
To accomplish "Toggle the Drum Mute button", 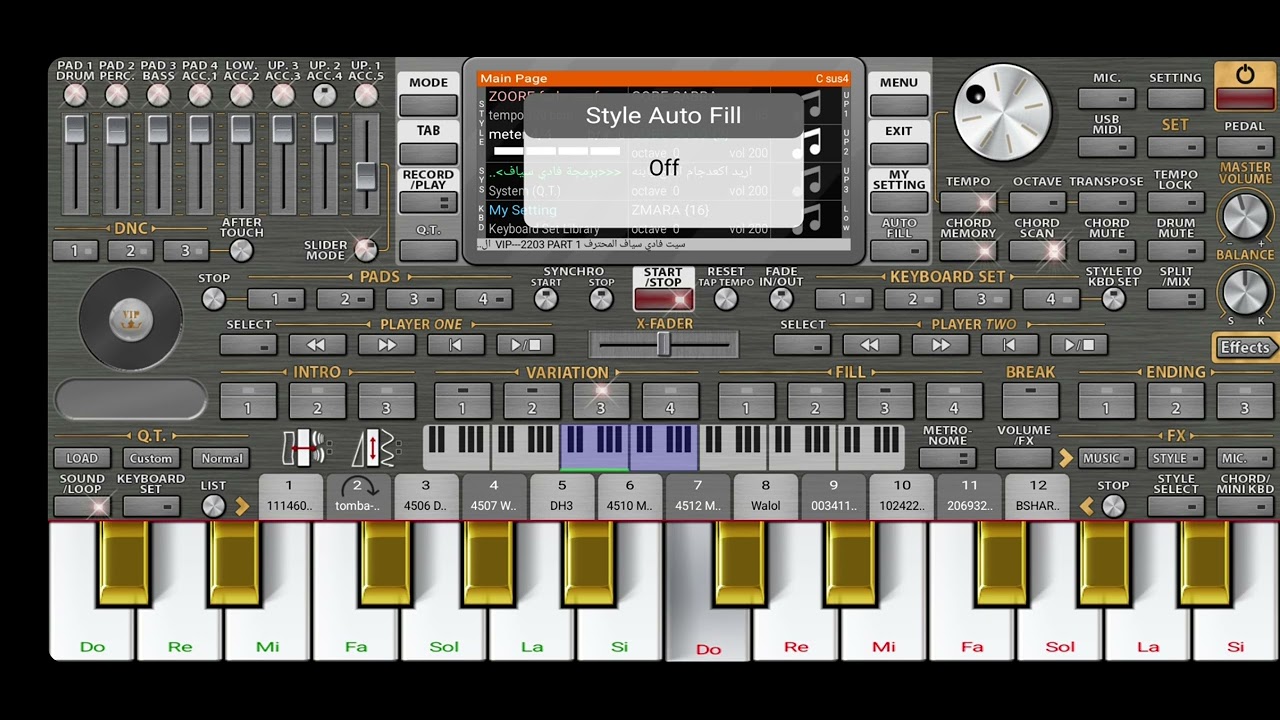I will (x=1176, y=251).
